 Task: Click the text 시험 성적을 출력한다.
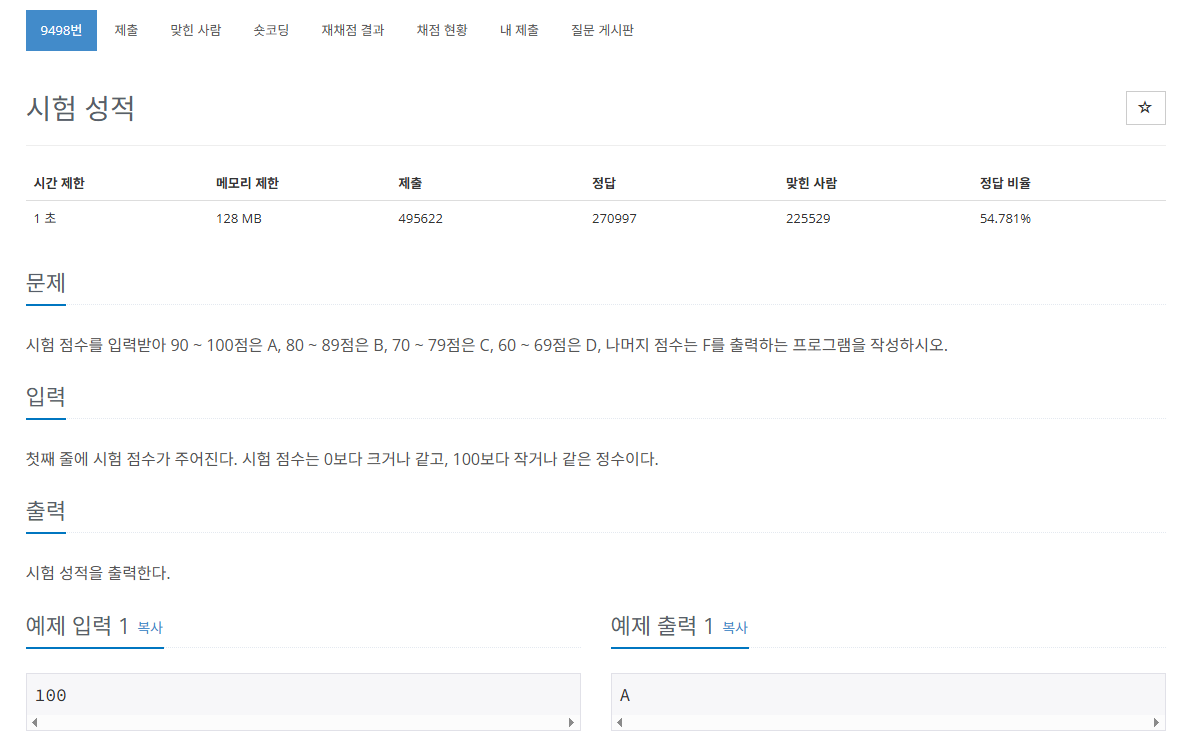point(99,573)
